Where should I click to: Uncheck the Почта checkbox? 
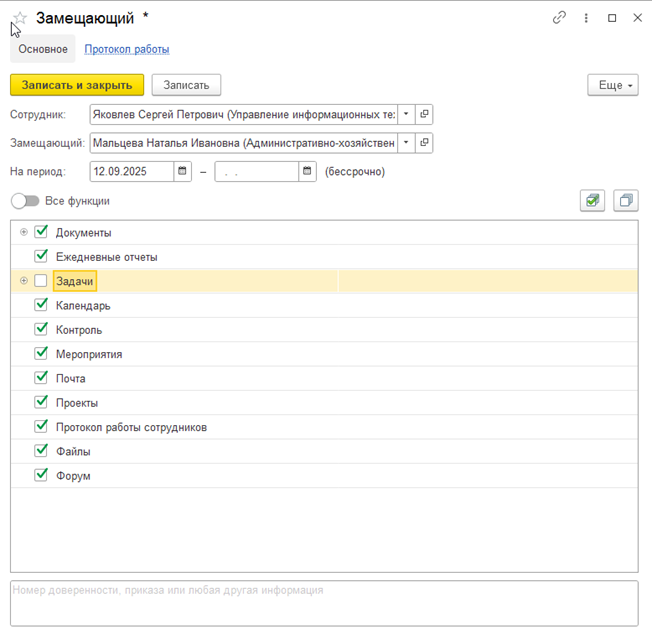pyautogui.click(x=41, y=378)
